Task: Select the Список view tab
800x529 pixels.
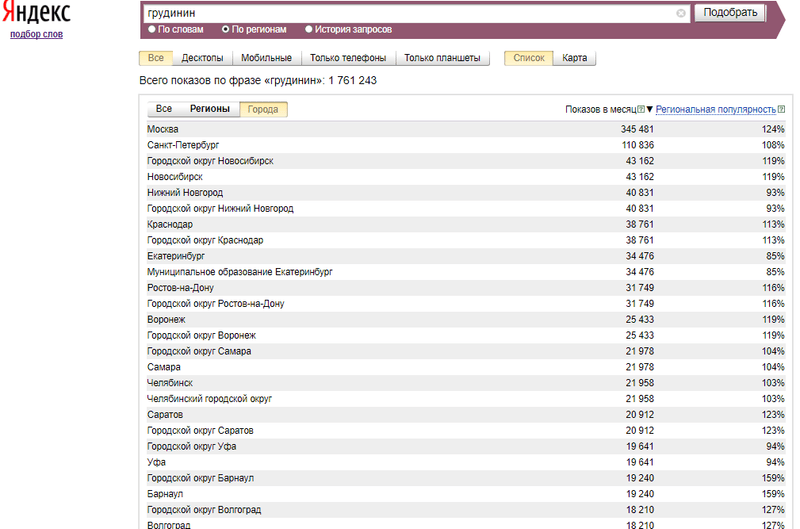Action: click(x=529, y=58)
